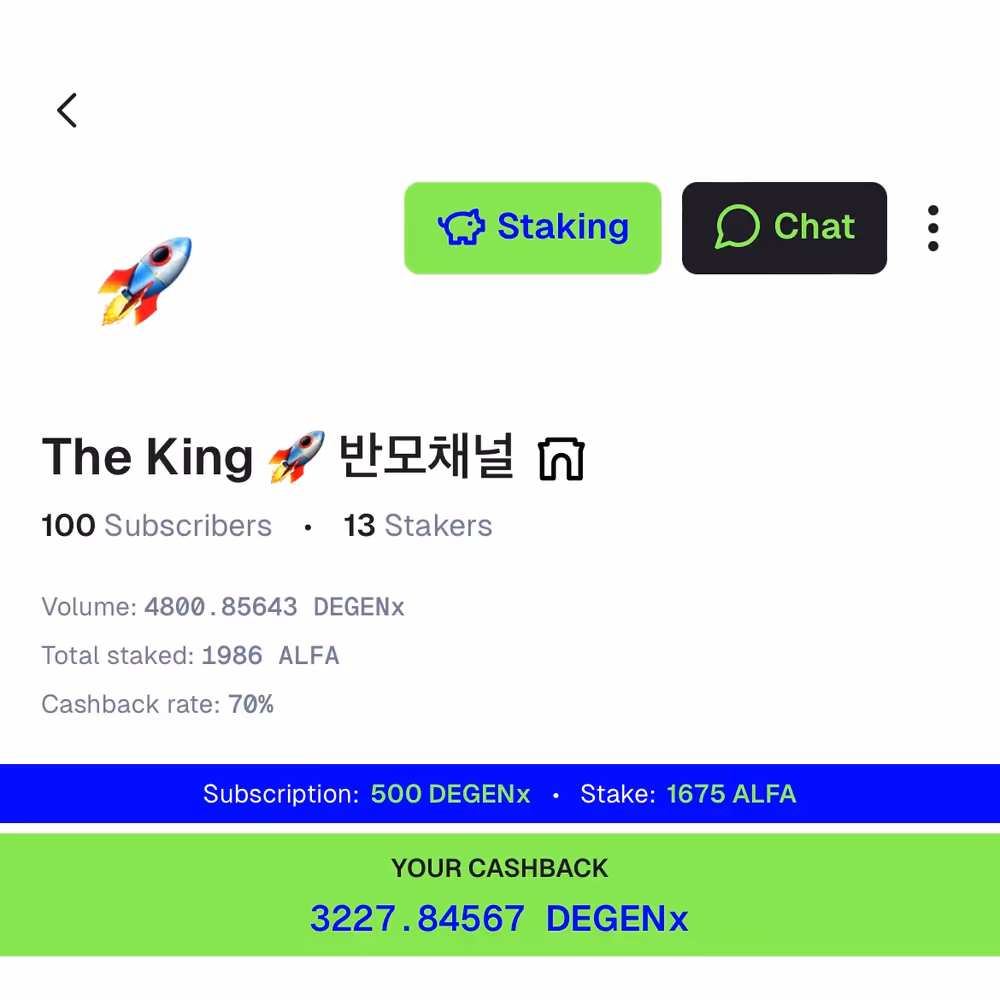Select the channel title The King
Viewport: 1000px width, 1000px height.
[148, 457]
